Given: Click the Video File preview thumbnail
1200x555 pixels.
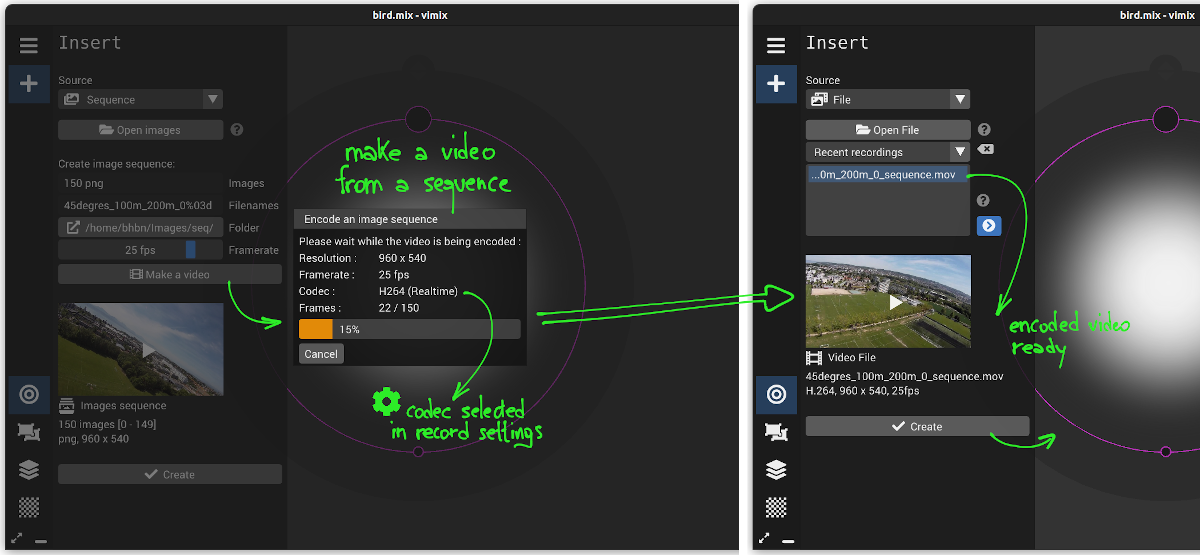Looking at the screenshot, I should click(x=887, y=301).
